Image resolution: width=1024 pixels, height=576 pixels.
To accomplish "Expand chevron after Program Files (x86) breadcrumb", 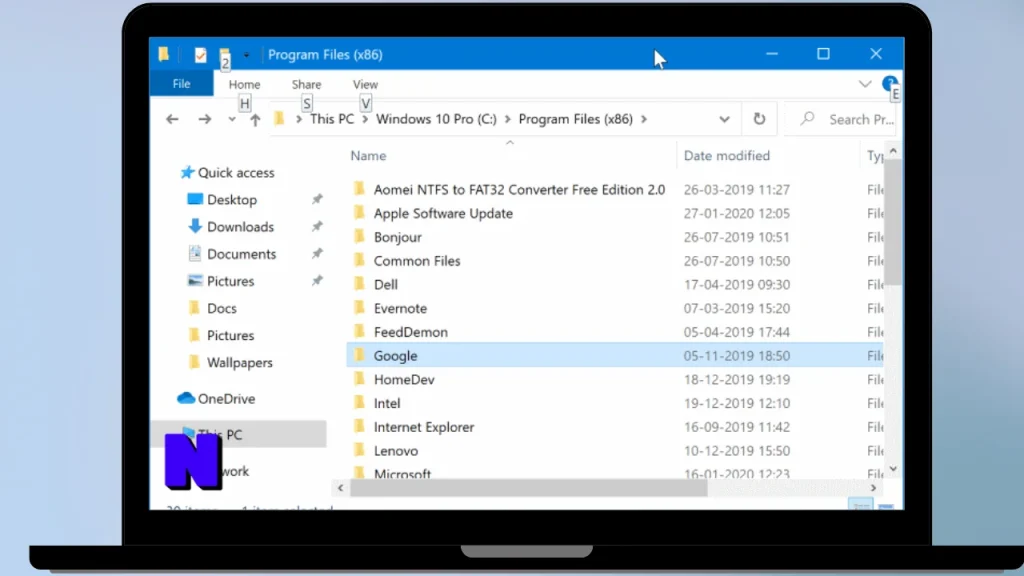I will 644,120.
